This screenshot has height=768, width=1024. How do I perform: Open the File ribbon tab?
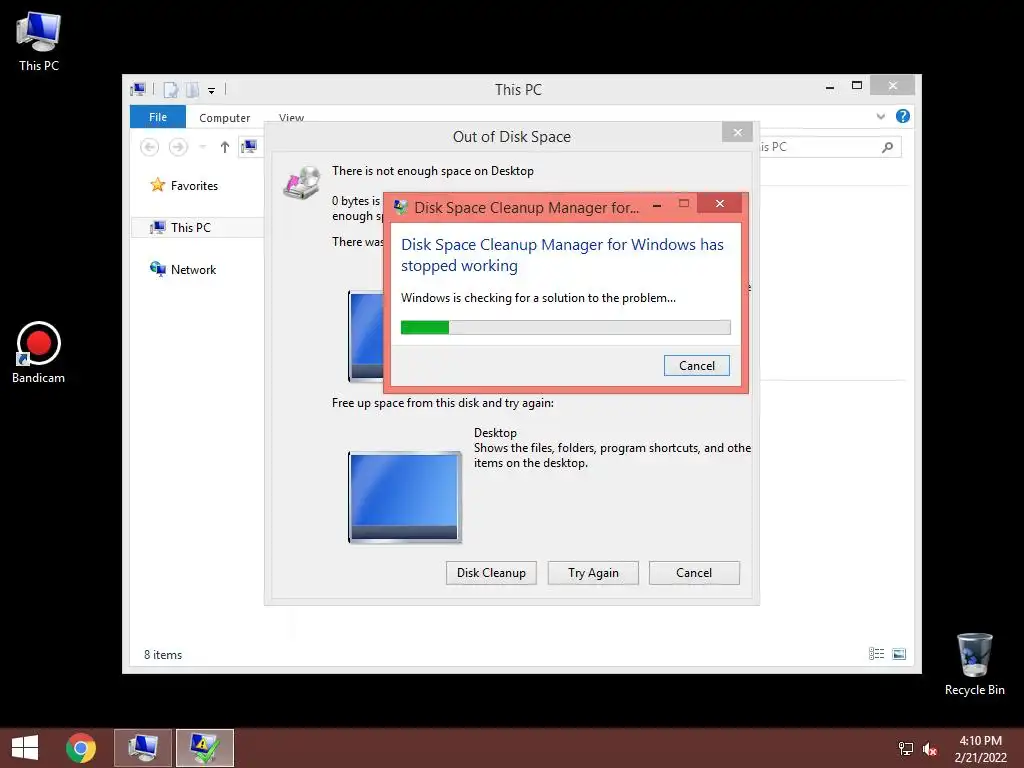158,117
